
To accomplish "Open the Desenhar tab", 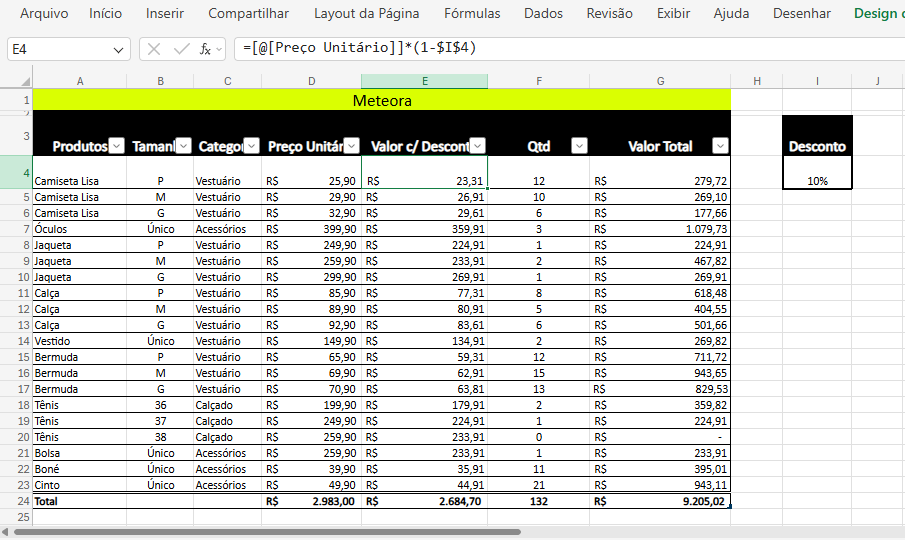I will click(x=802, y=13).
